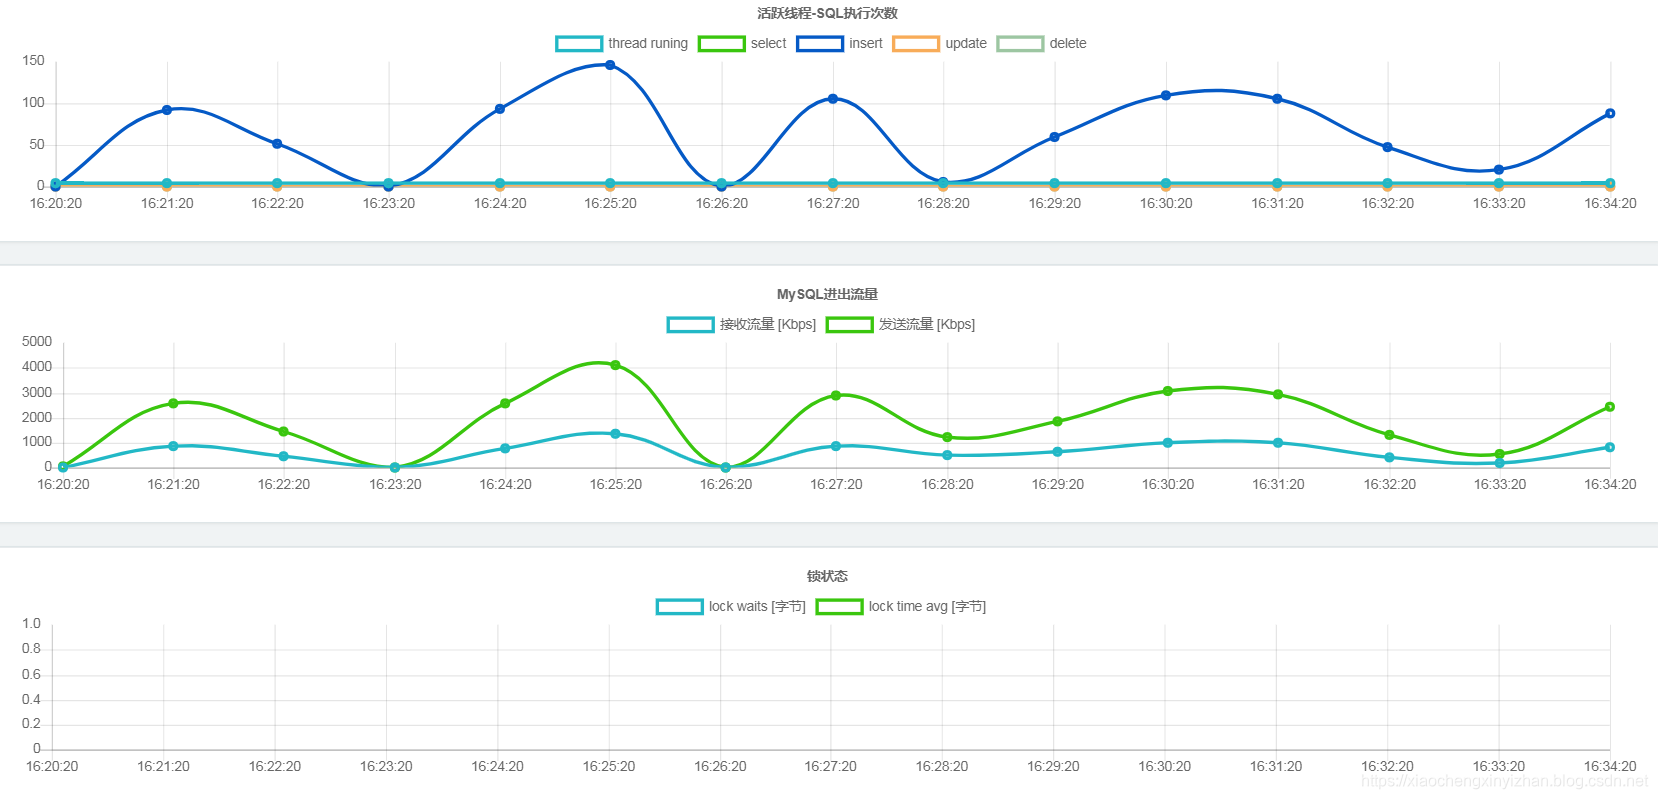The height and width of the screenshot is (799, 1658).
Task: Click 发送流量 point at 16:29:20
Action: coord(1057,421)
